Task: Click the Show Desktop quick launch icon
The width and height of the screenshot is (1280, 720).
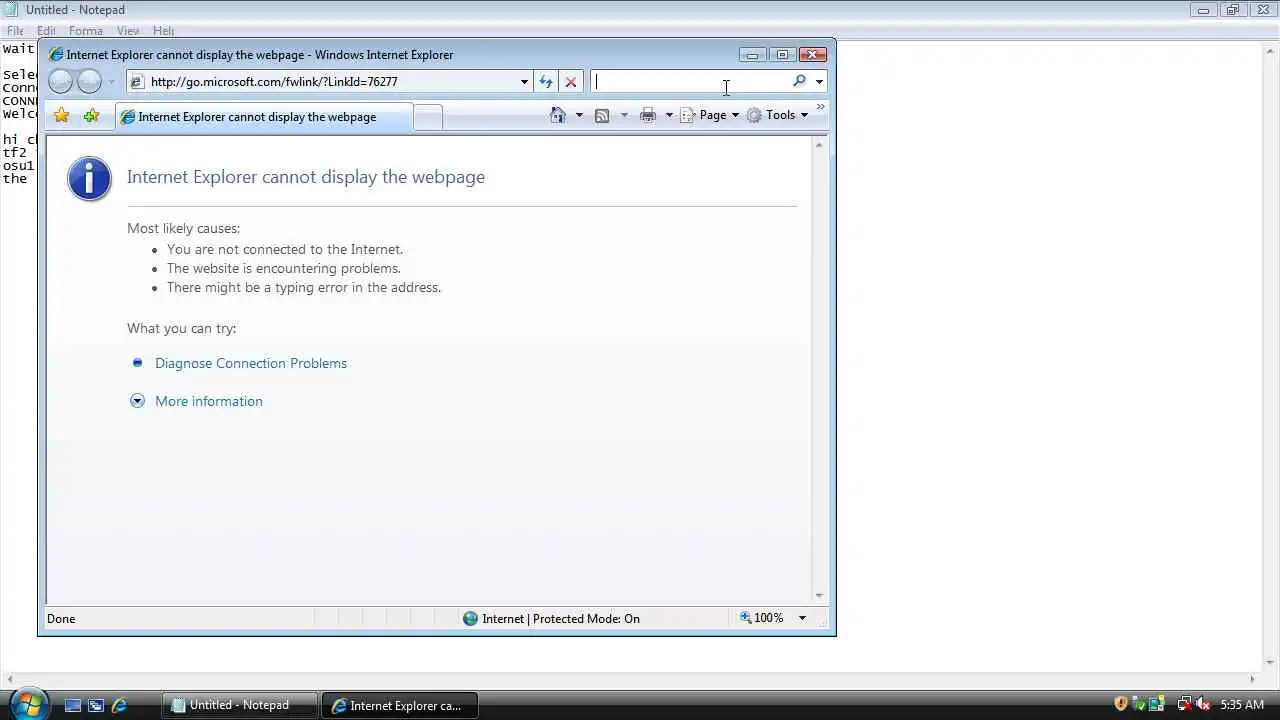Action: (x=72, y=705)
